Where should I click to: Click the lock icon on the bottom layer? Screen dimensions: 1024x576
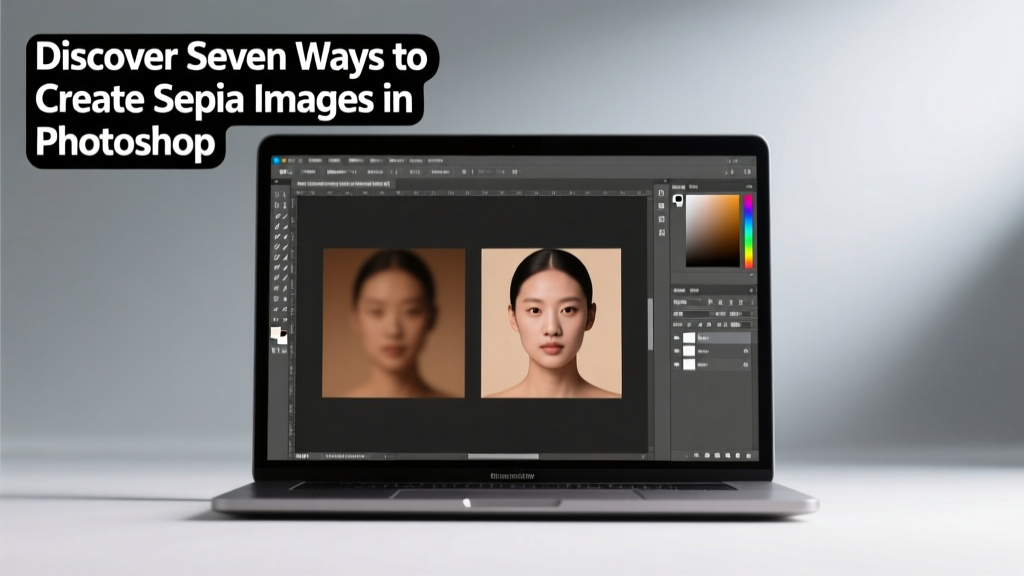pos(746,364)
